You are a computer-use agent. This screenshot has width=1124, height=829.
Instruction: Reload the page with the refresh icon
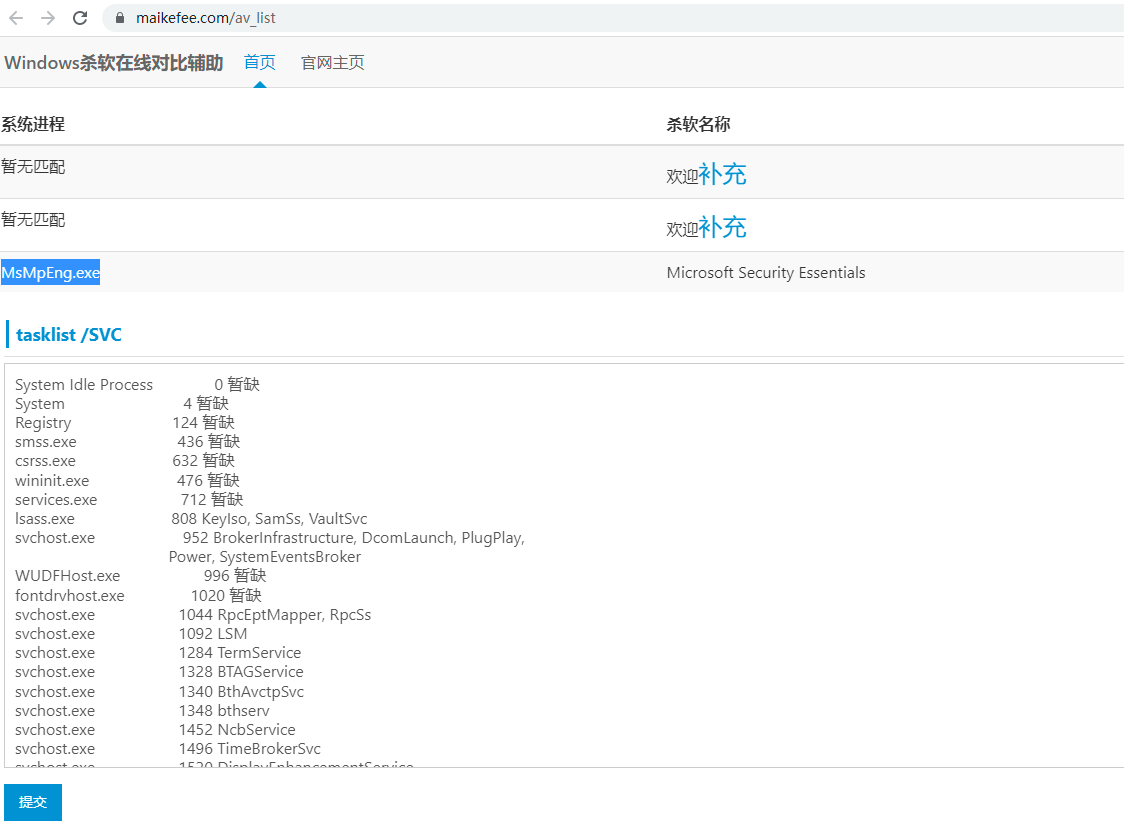(81, 18)
